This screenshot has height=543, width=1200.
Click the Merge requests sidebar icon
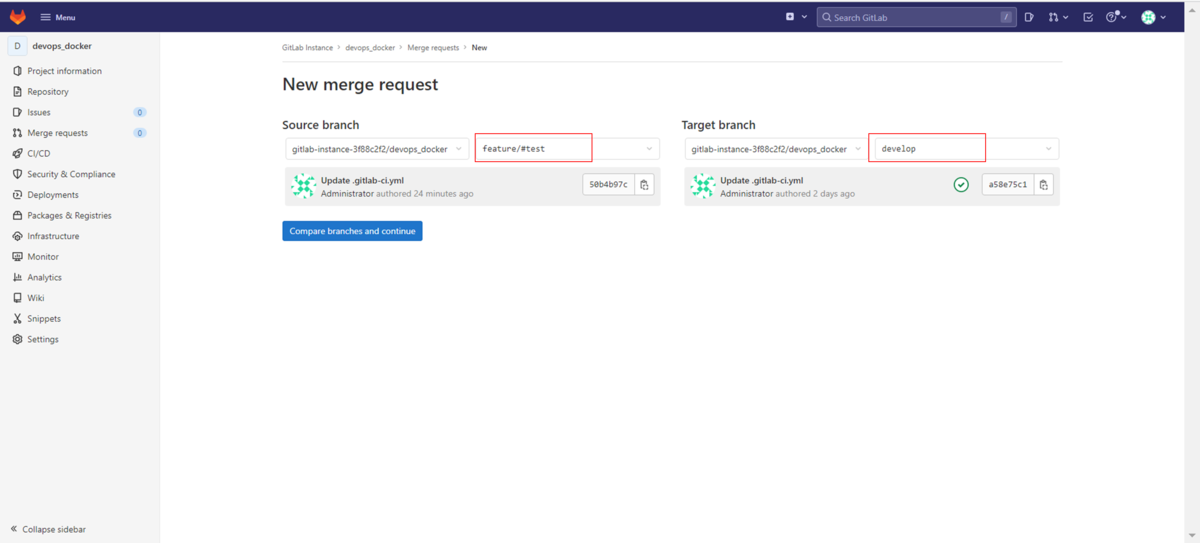pyautogui.click(x=17, y=133)
